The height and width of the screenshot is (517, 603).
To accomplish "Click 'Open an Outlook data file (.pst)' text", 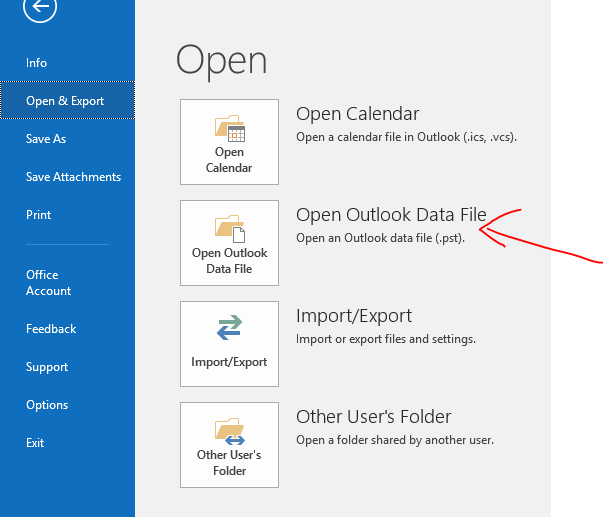I will 380,238.
